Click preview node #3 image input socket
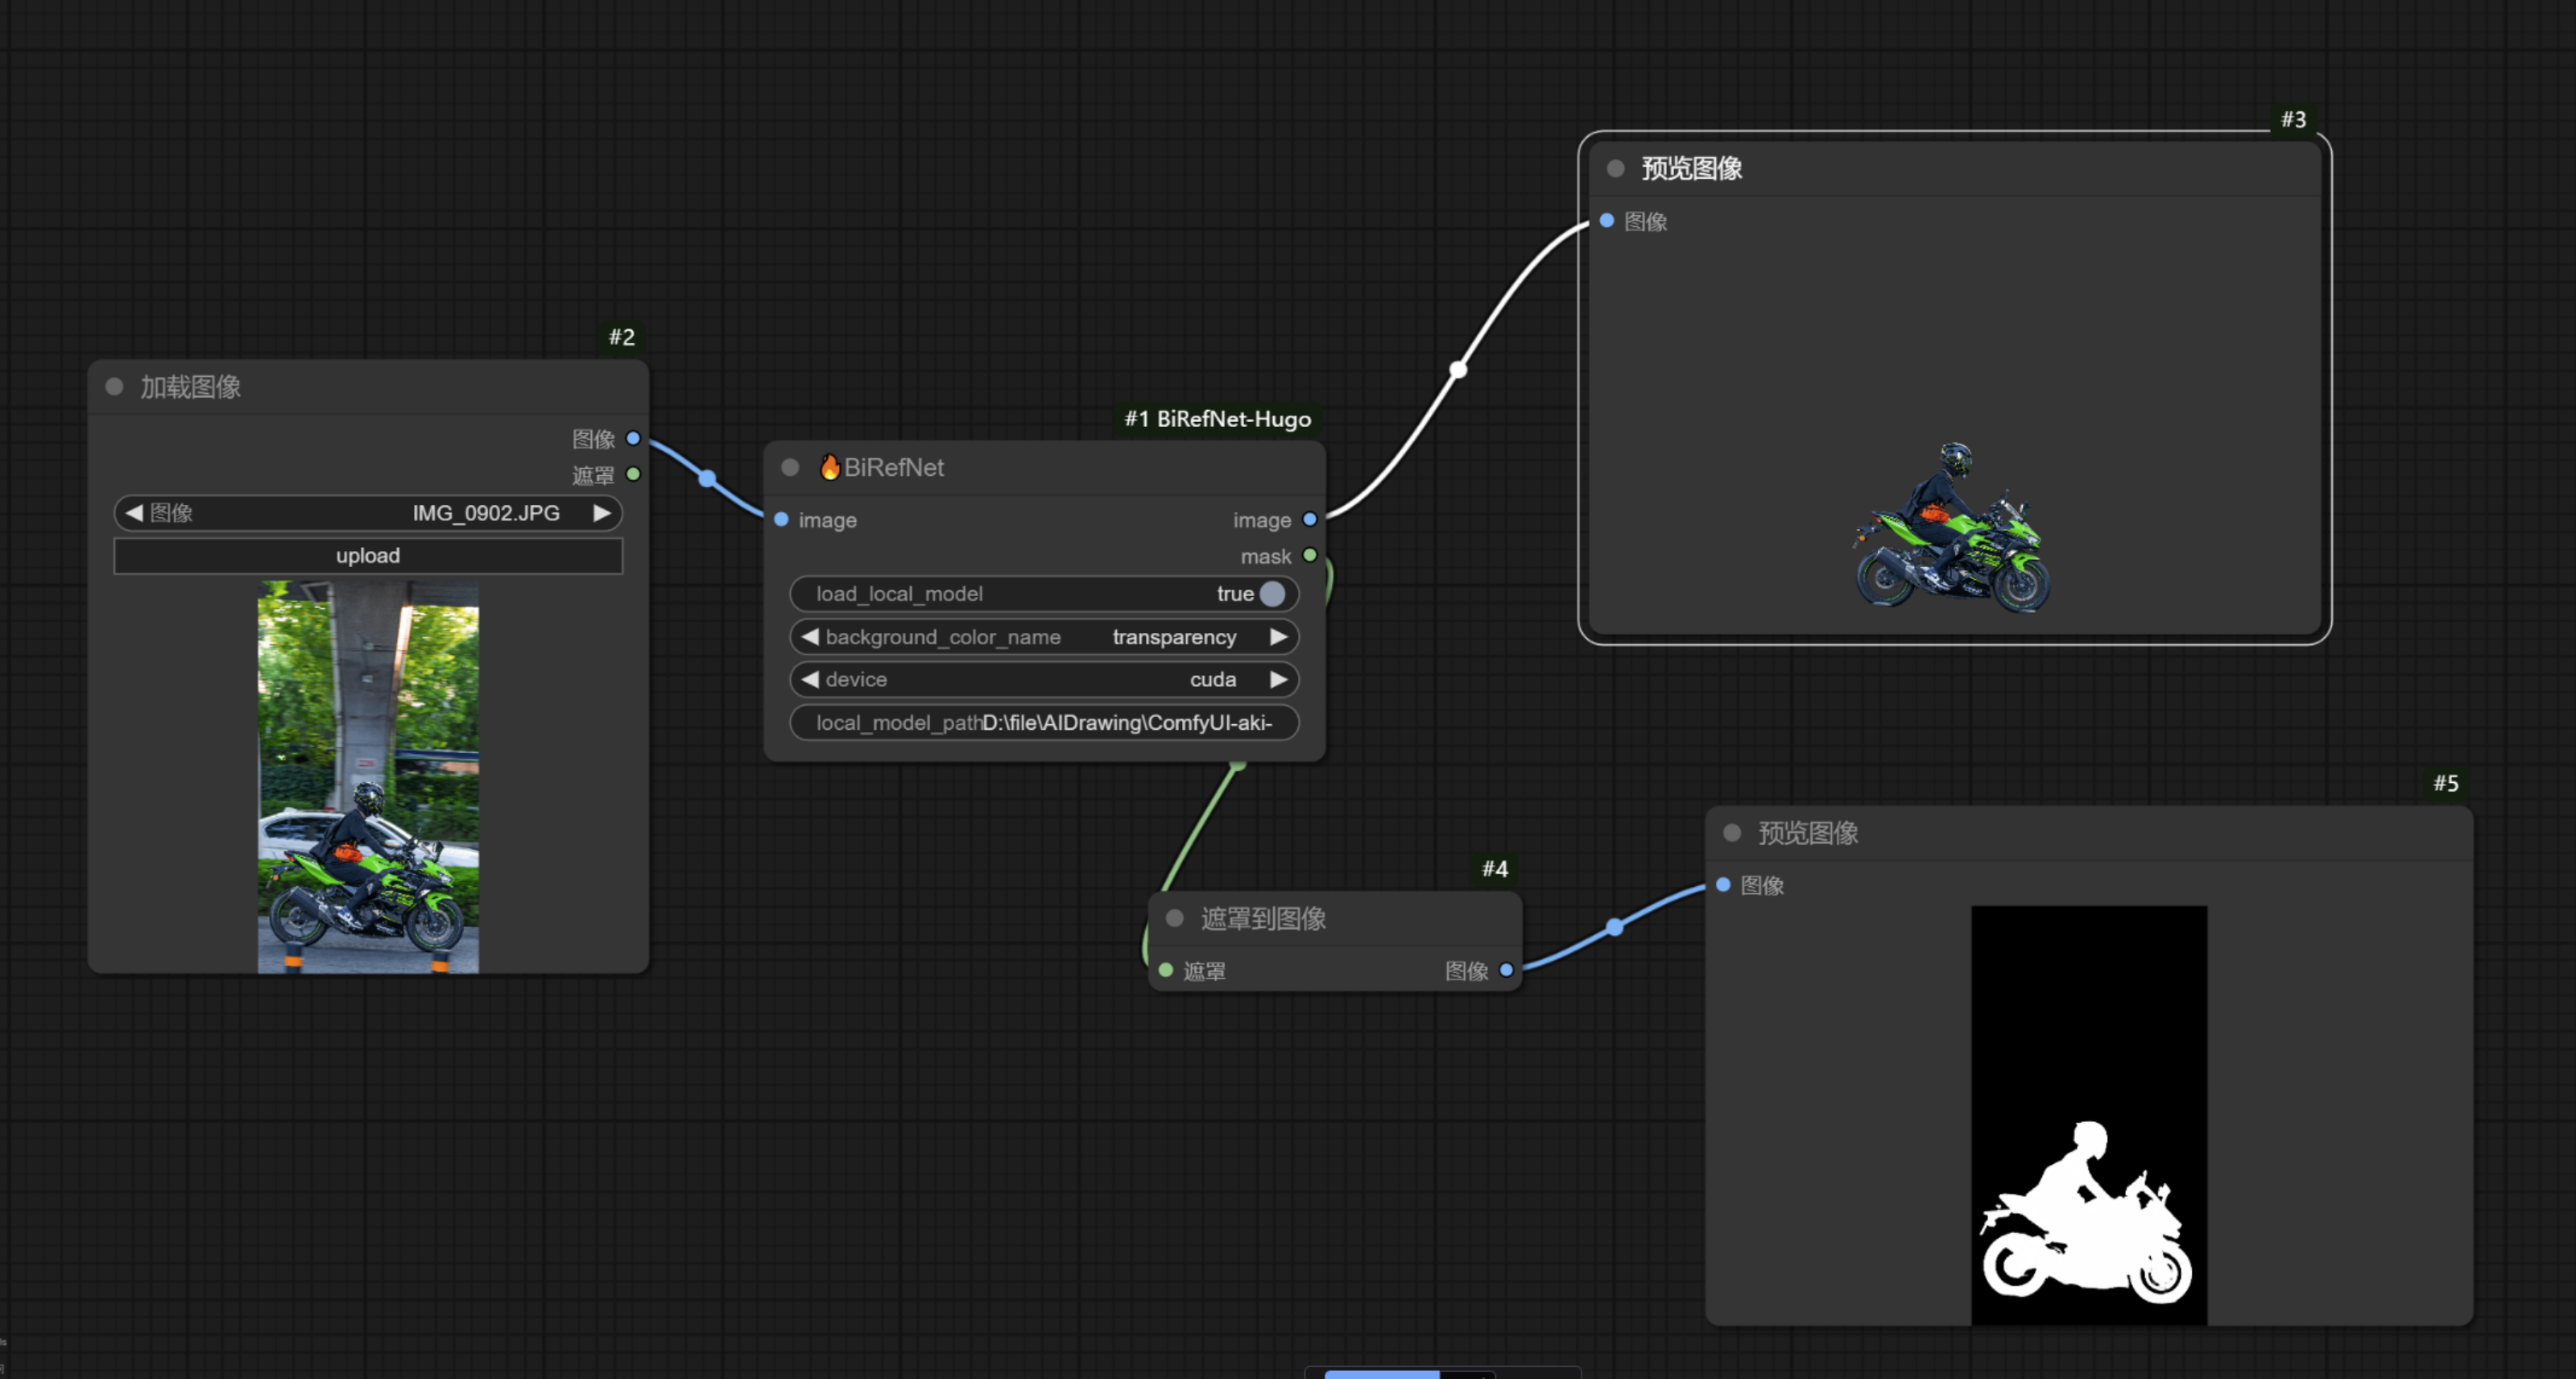2576x1379 pixels. [x=1607, y=221]
